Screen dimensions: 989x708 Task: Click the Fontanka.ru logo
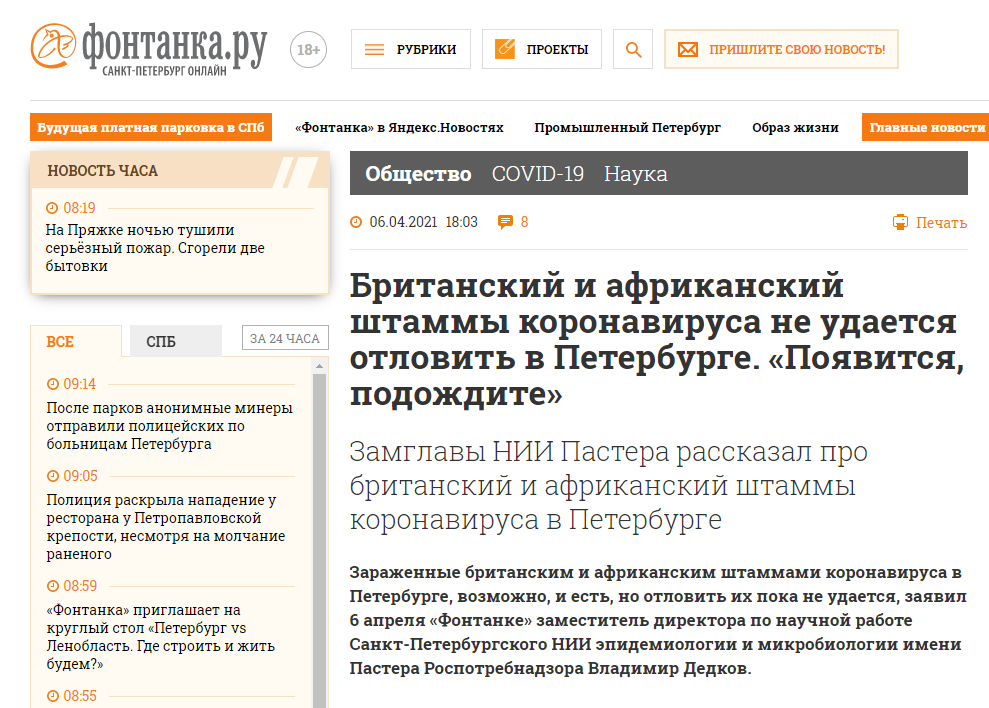[149, 50]
